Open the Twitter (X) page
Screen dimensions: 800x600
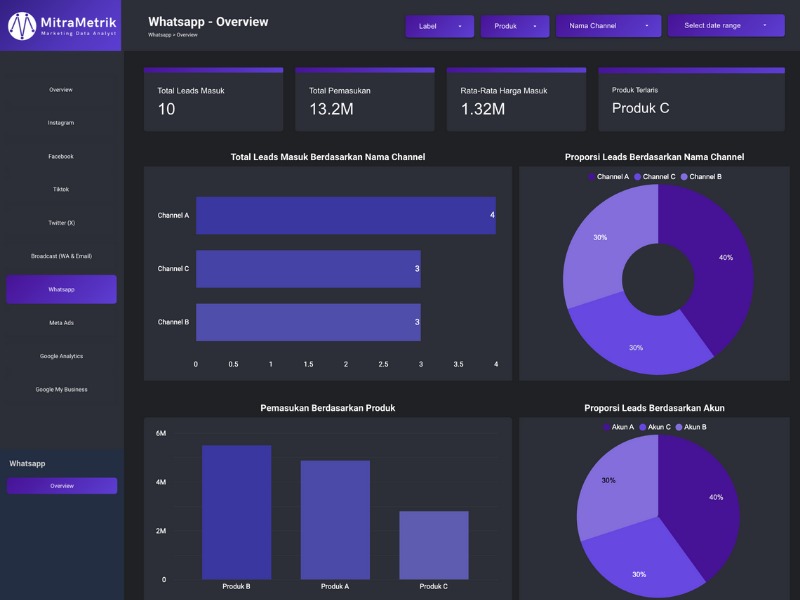tap(61, 223)
